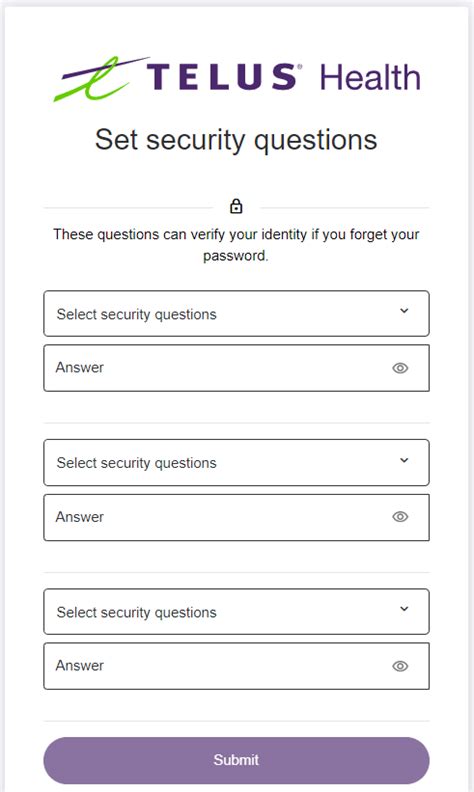Expand the third question's chevron arrow

pos(404,609)
